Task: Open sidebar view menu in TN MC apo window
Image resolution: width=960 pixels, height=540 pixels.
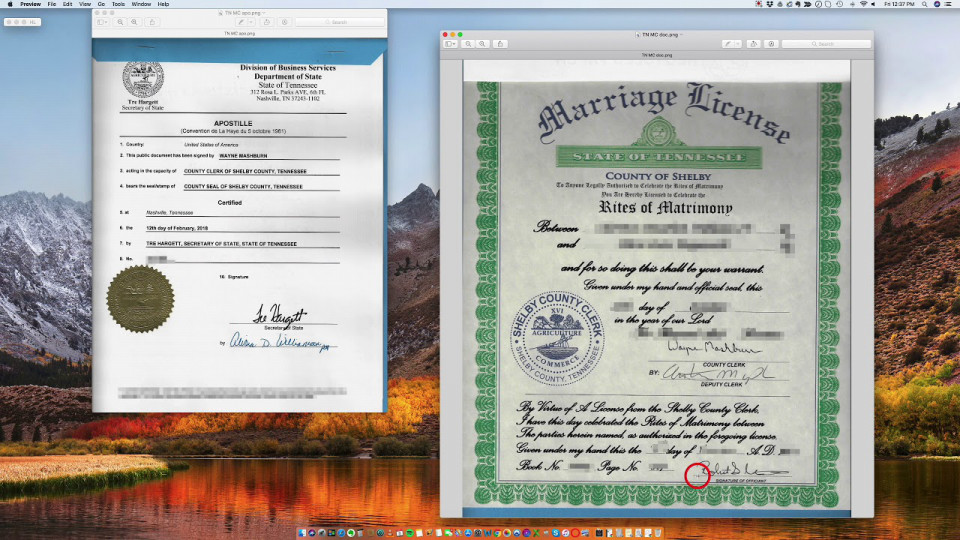Action: (x=102, y=22)
